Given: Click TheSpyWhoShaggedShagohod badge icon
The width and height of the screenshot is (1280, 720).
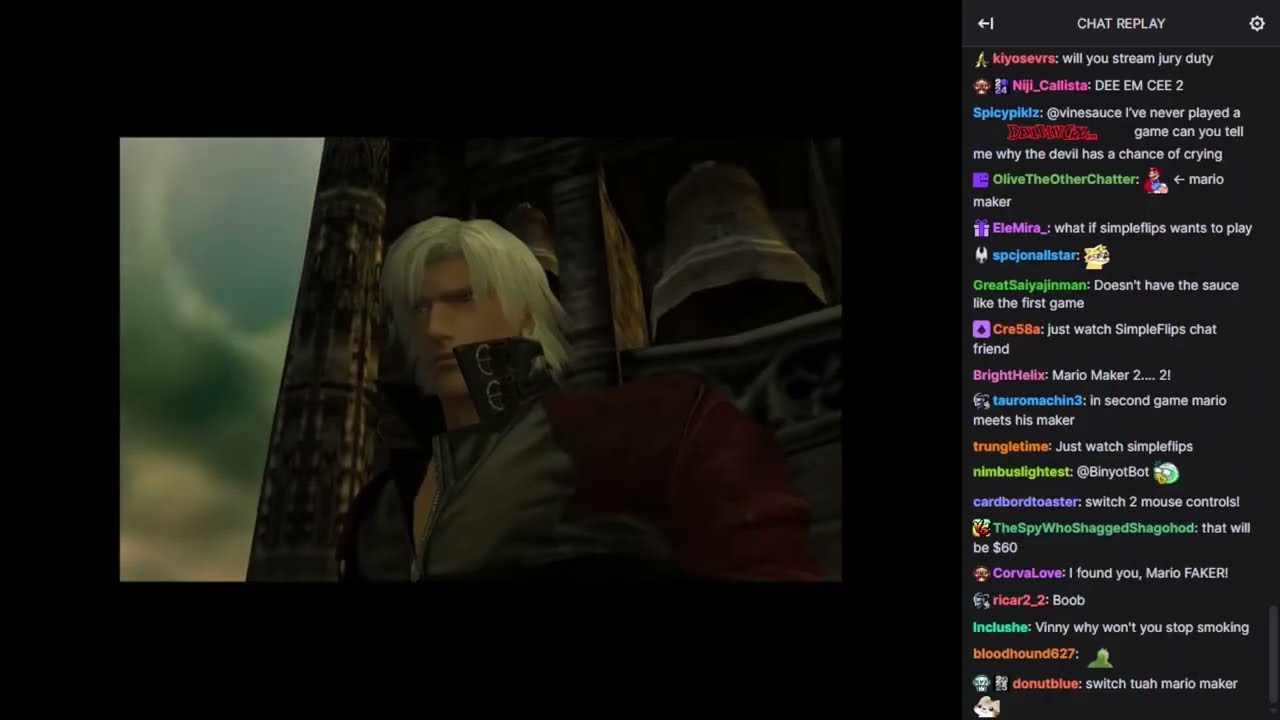Looking at the screenshot, I should [x=981, y=528].
